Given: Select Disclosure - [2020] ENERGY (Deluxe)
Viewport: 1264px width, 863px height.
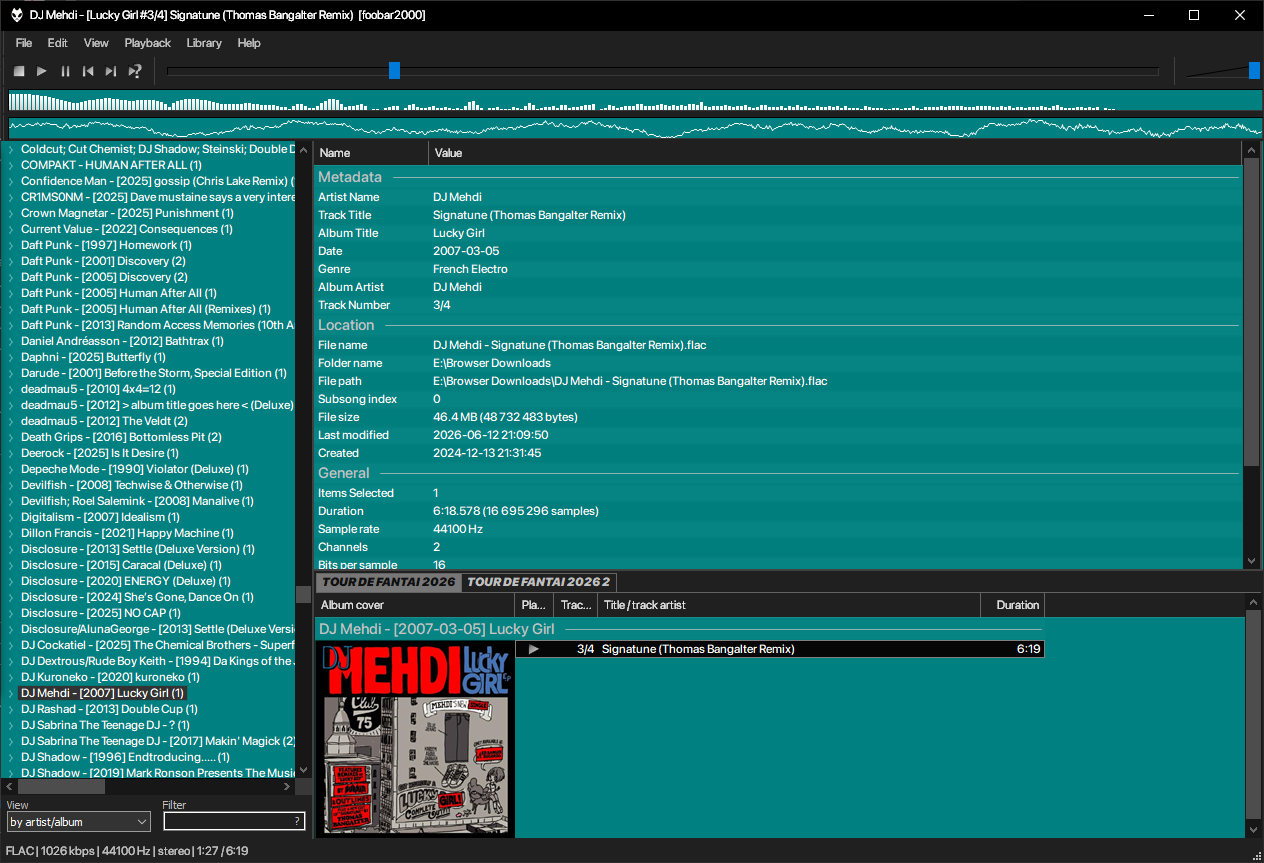Looking at the screenshot, I should tap(126, 581).
